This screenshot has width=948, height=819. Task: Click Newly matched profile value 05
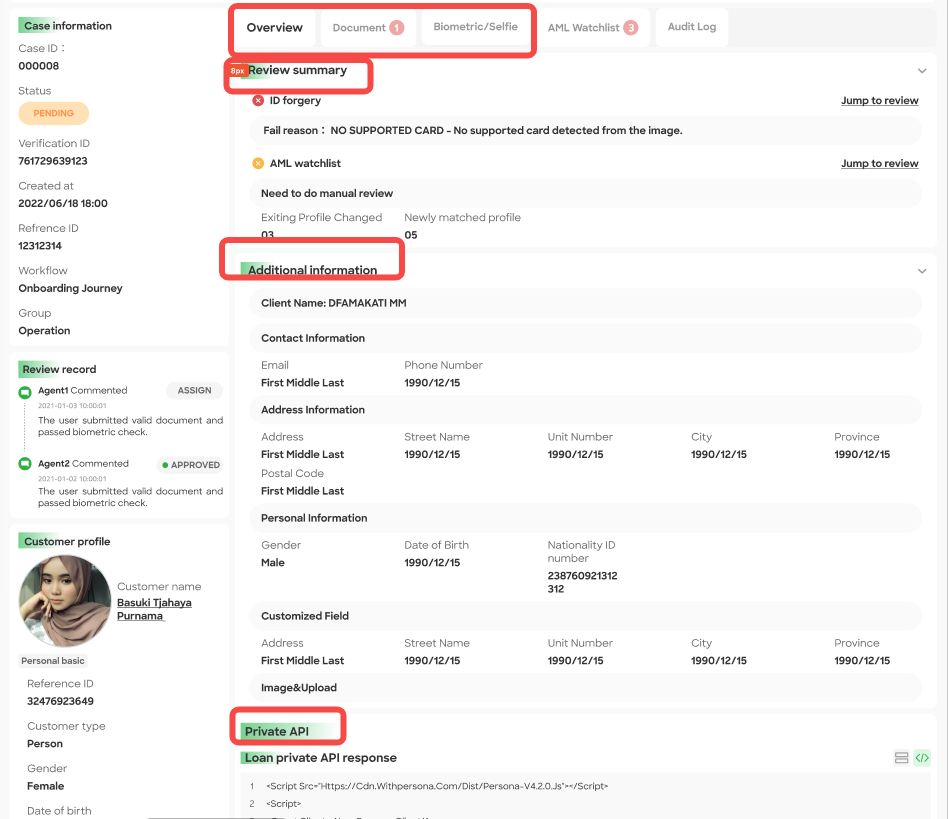pyautogui.click(x=411, y=235)
